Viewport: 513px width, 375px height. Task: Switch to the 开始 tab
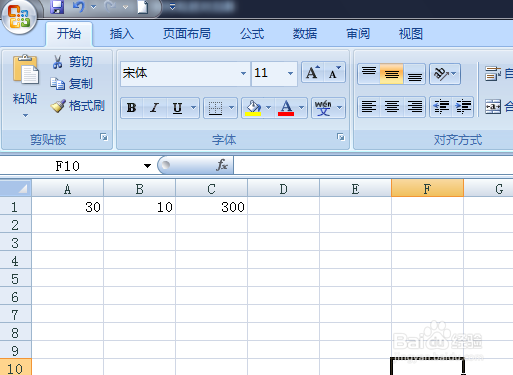(x=69, y=34)
